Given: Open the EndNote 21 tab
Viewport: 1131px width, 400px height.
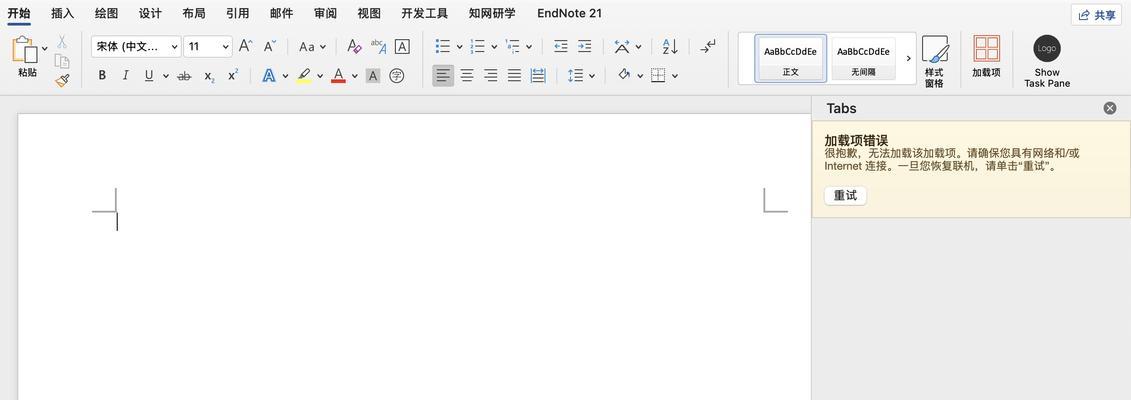Looking at the screenshot, I should 569,13.
